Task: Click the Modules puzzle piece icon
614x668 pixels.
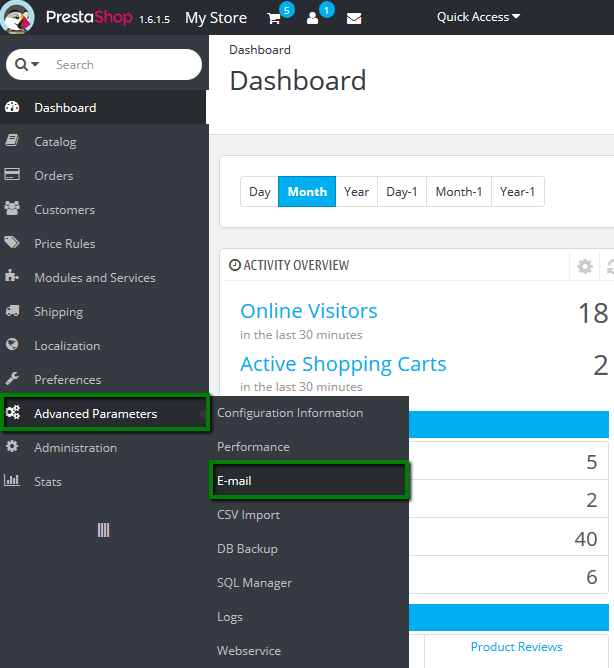Action: (12, 276)
